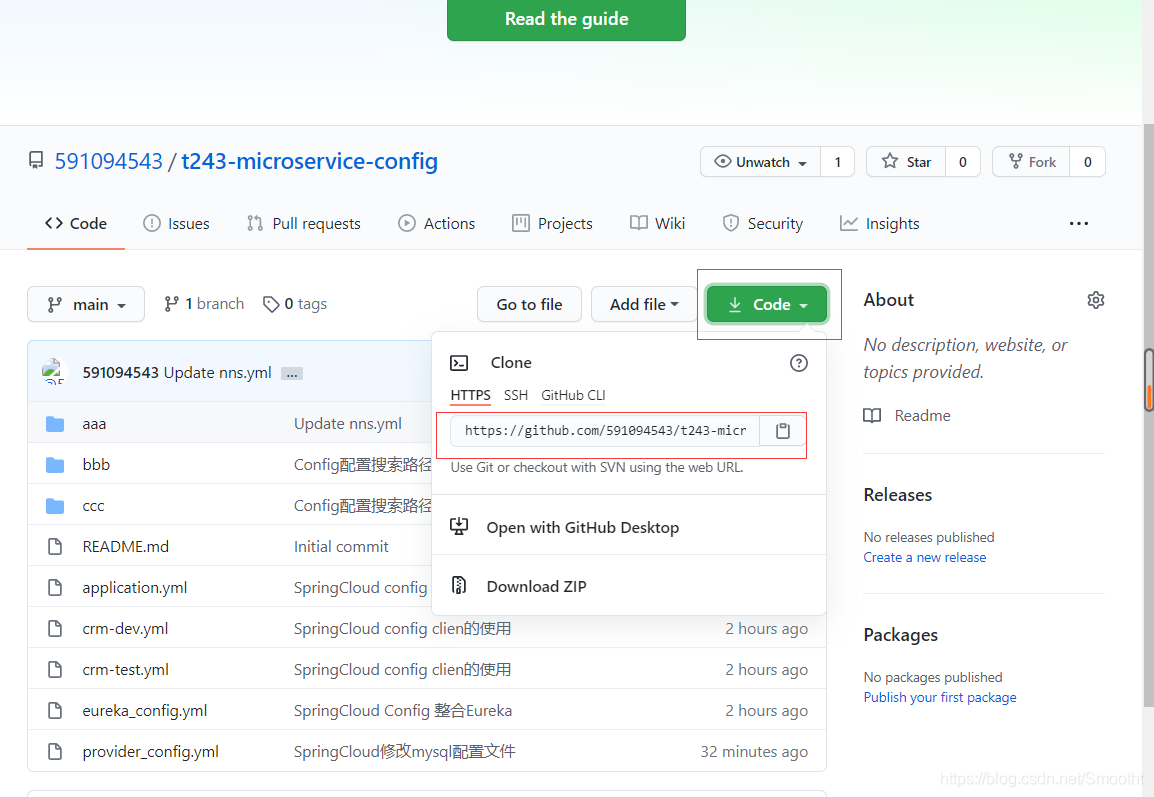Click Publish your first package link
Viewport: 1154px width, 797px height.
click(940, 698)
